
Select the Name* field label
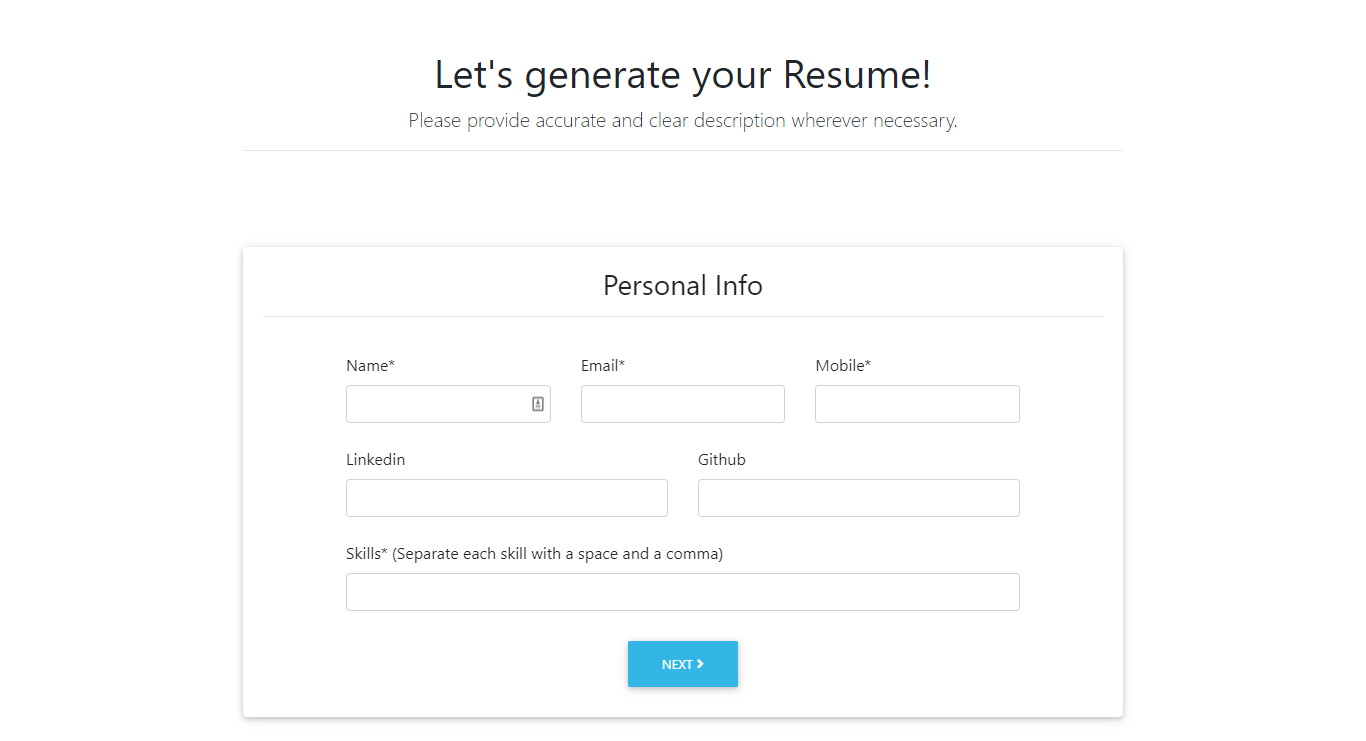coord(370,365)
